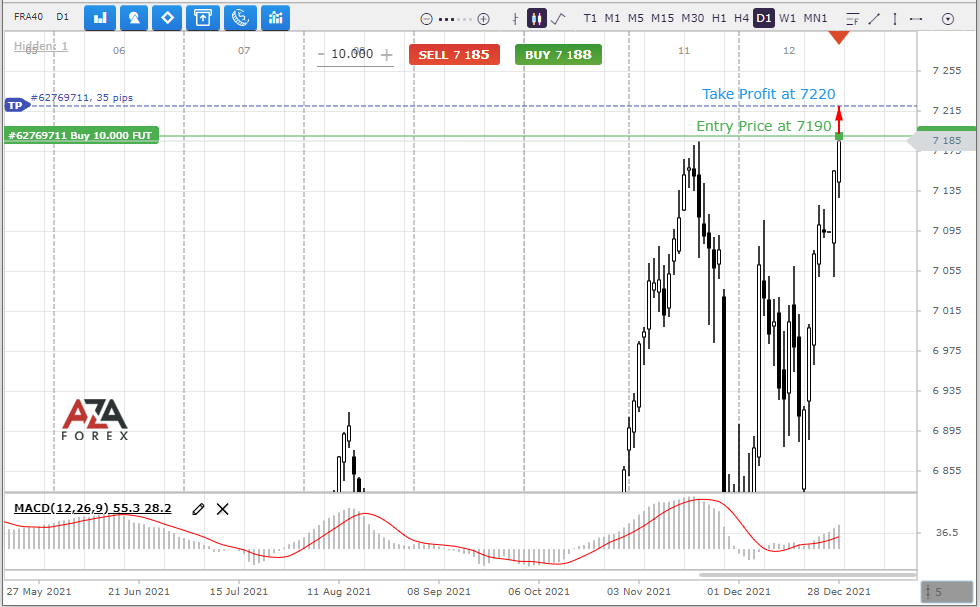Select the MN1 timeframe

tap(815, 18)
